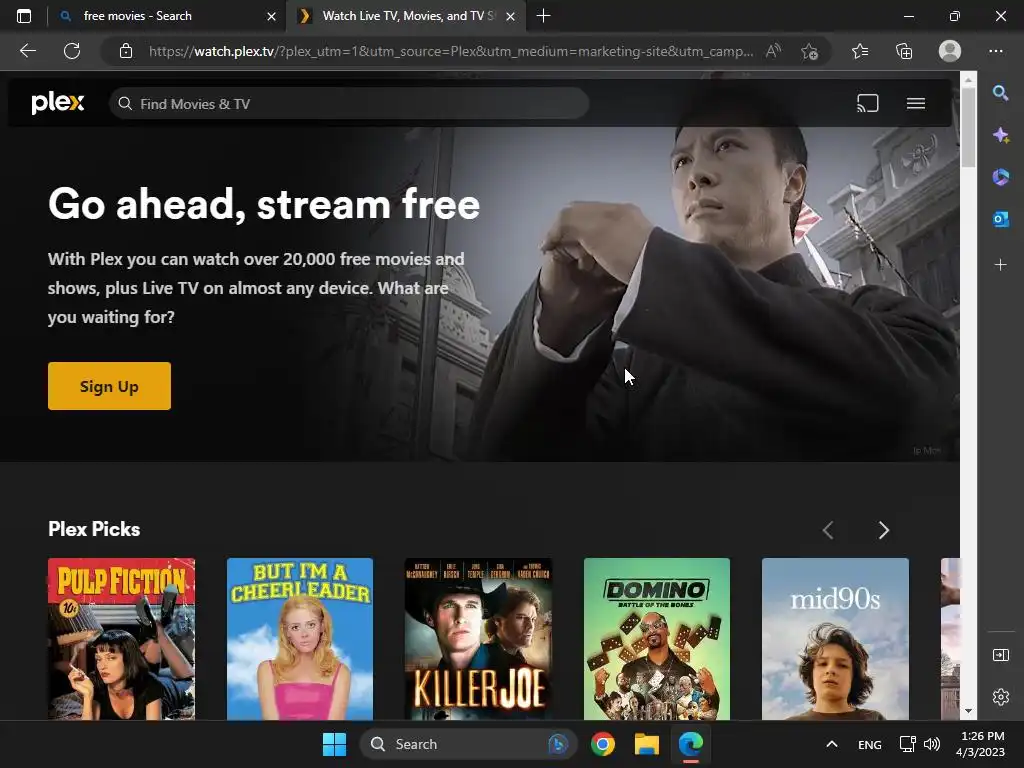Open the browser profile avatar
The height and width of the screenshot is (768, 1024).
click(950, 51)
